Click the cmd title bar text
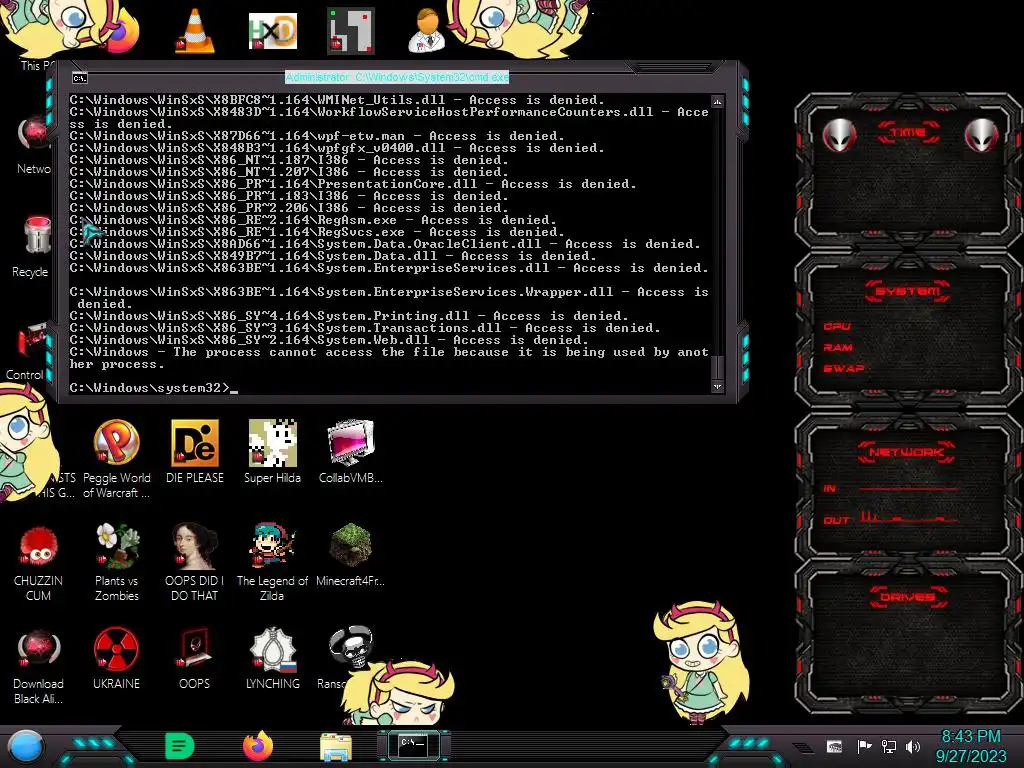The width and height of the screenshot is (1024, 768). pos(396,77)
